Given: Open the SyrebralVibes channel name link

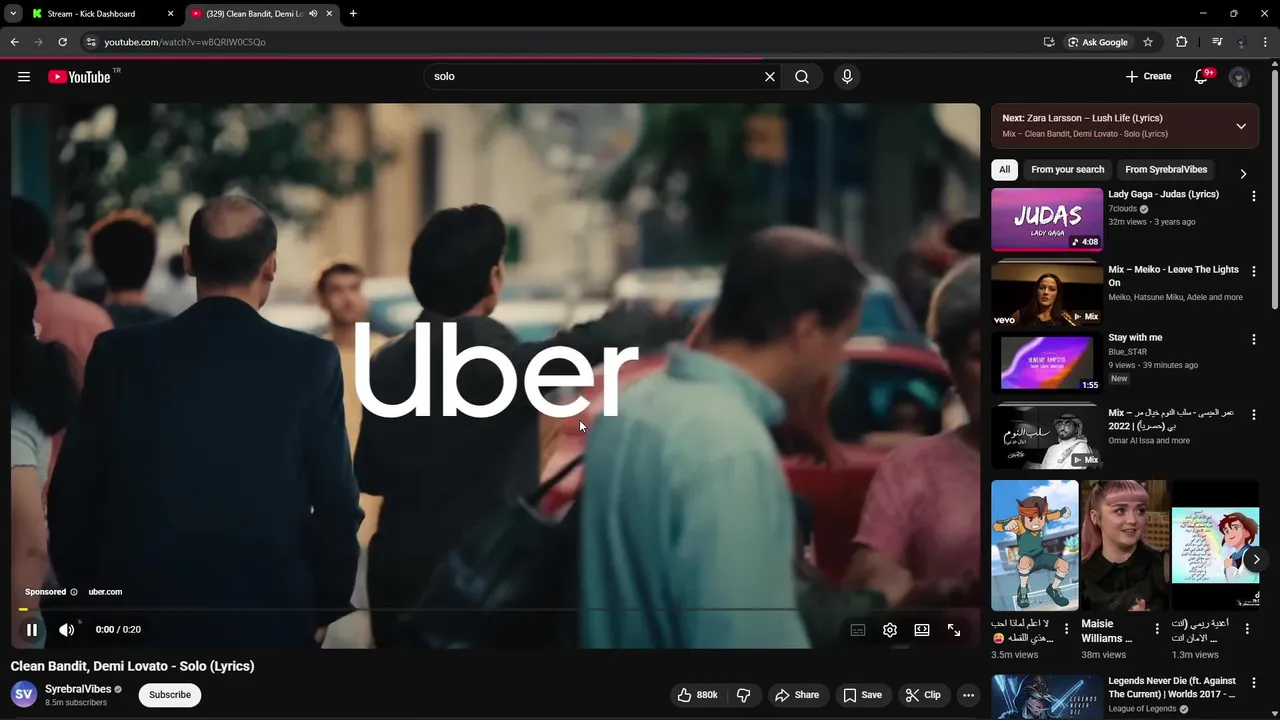Looking at the screenshot, I should 78,689.
